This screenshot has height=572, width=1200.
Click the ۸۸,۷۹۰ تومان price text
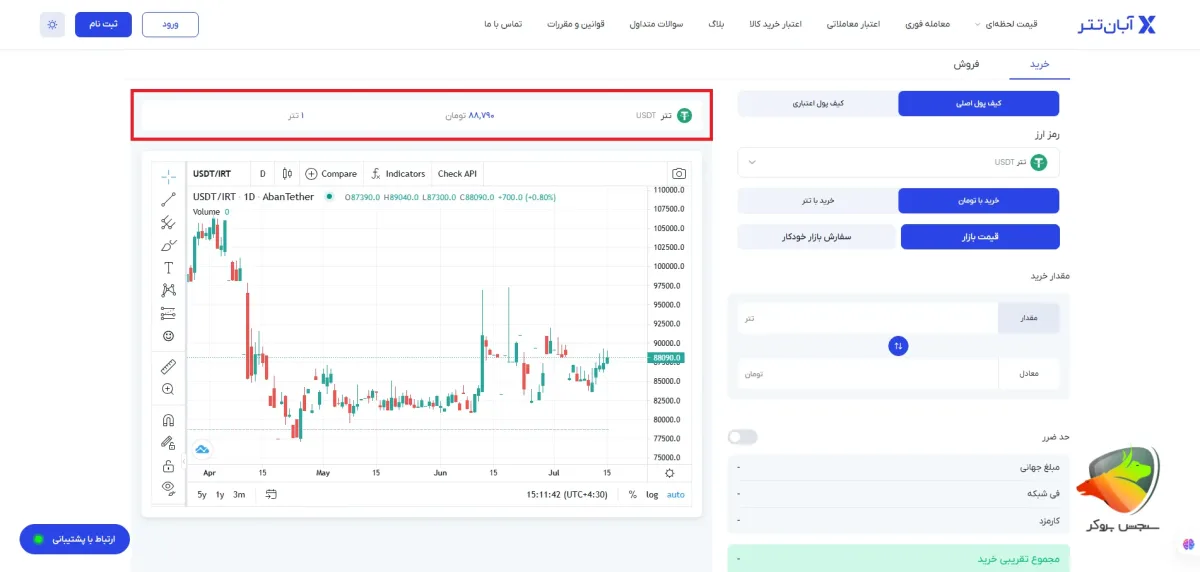pyautogui.click(x=470, y=115)
